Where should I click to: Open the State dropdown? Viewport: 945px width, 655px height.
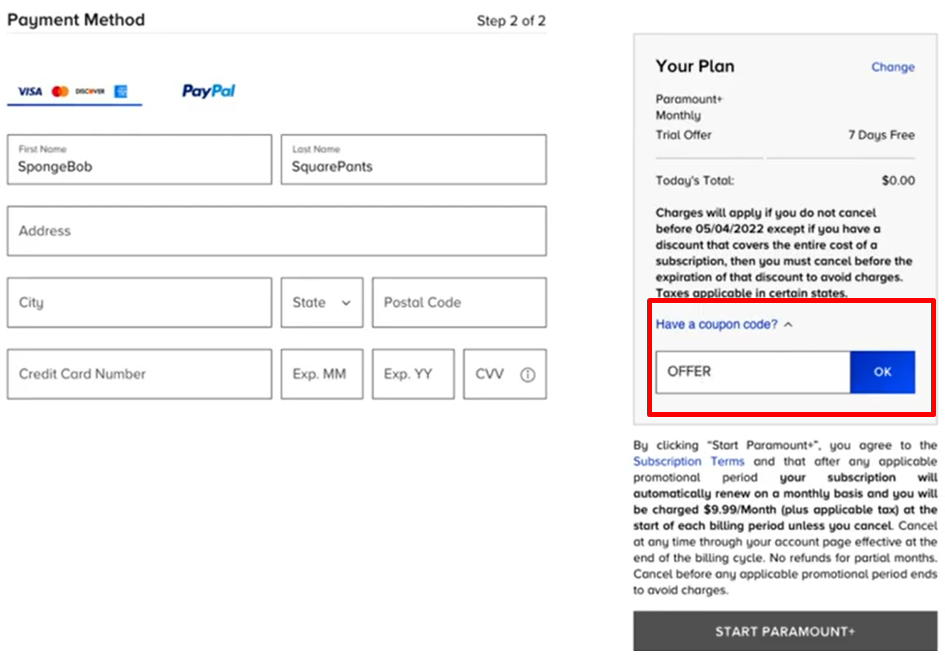click(321, 302)
